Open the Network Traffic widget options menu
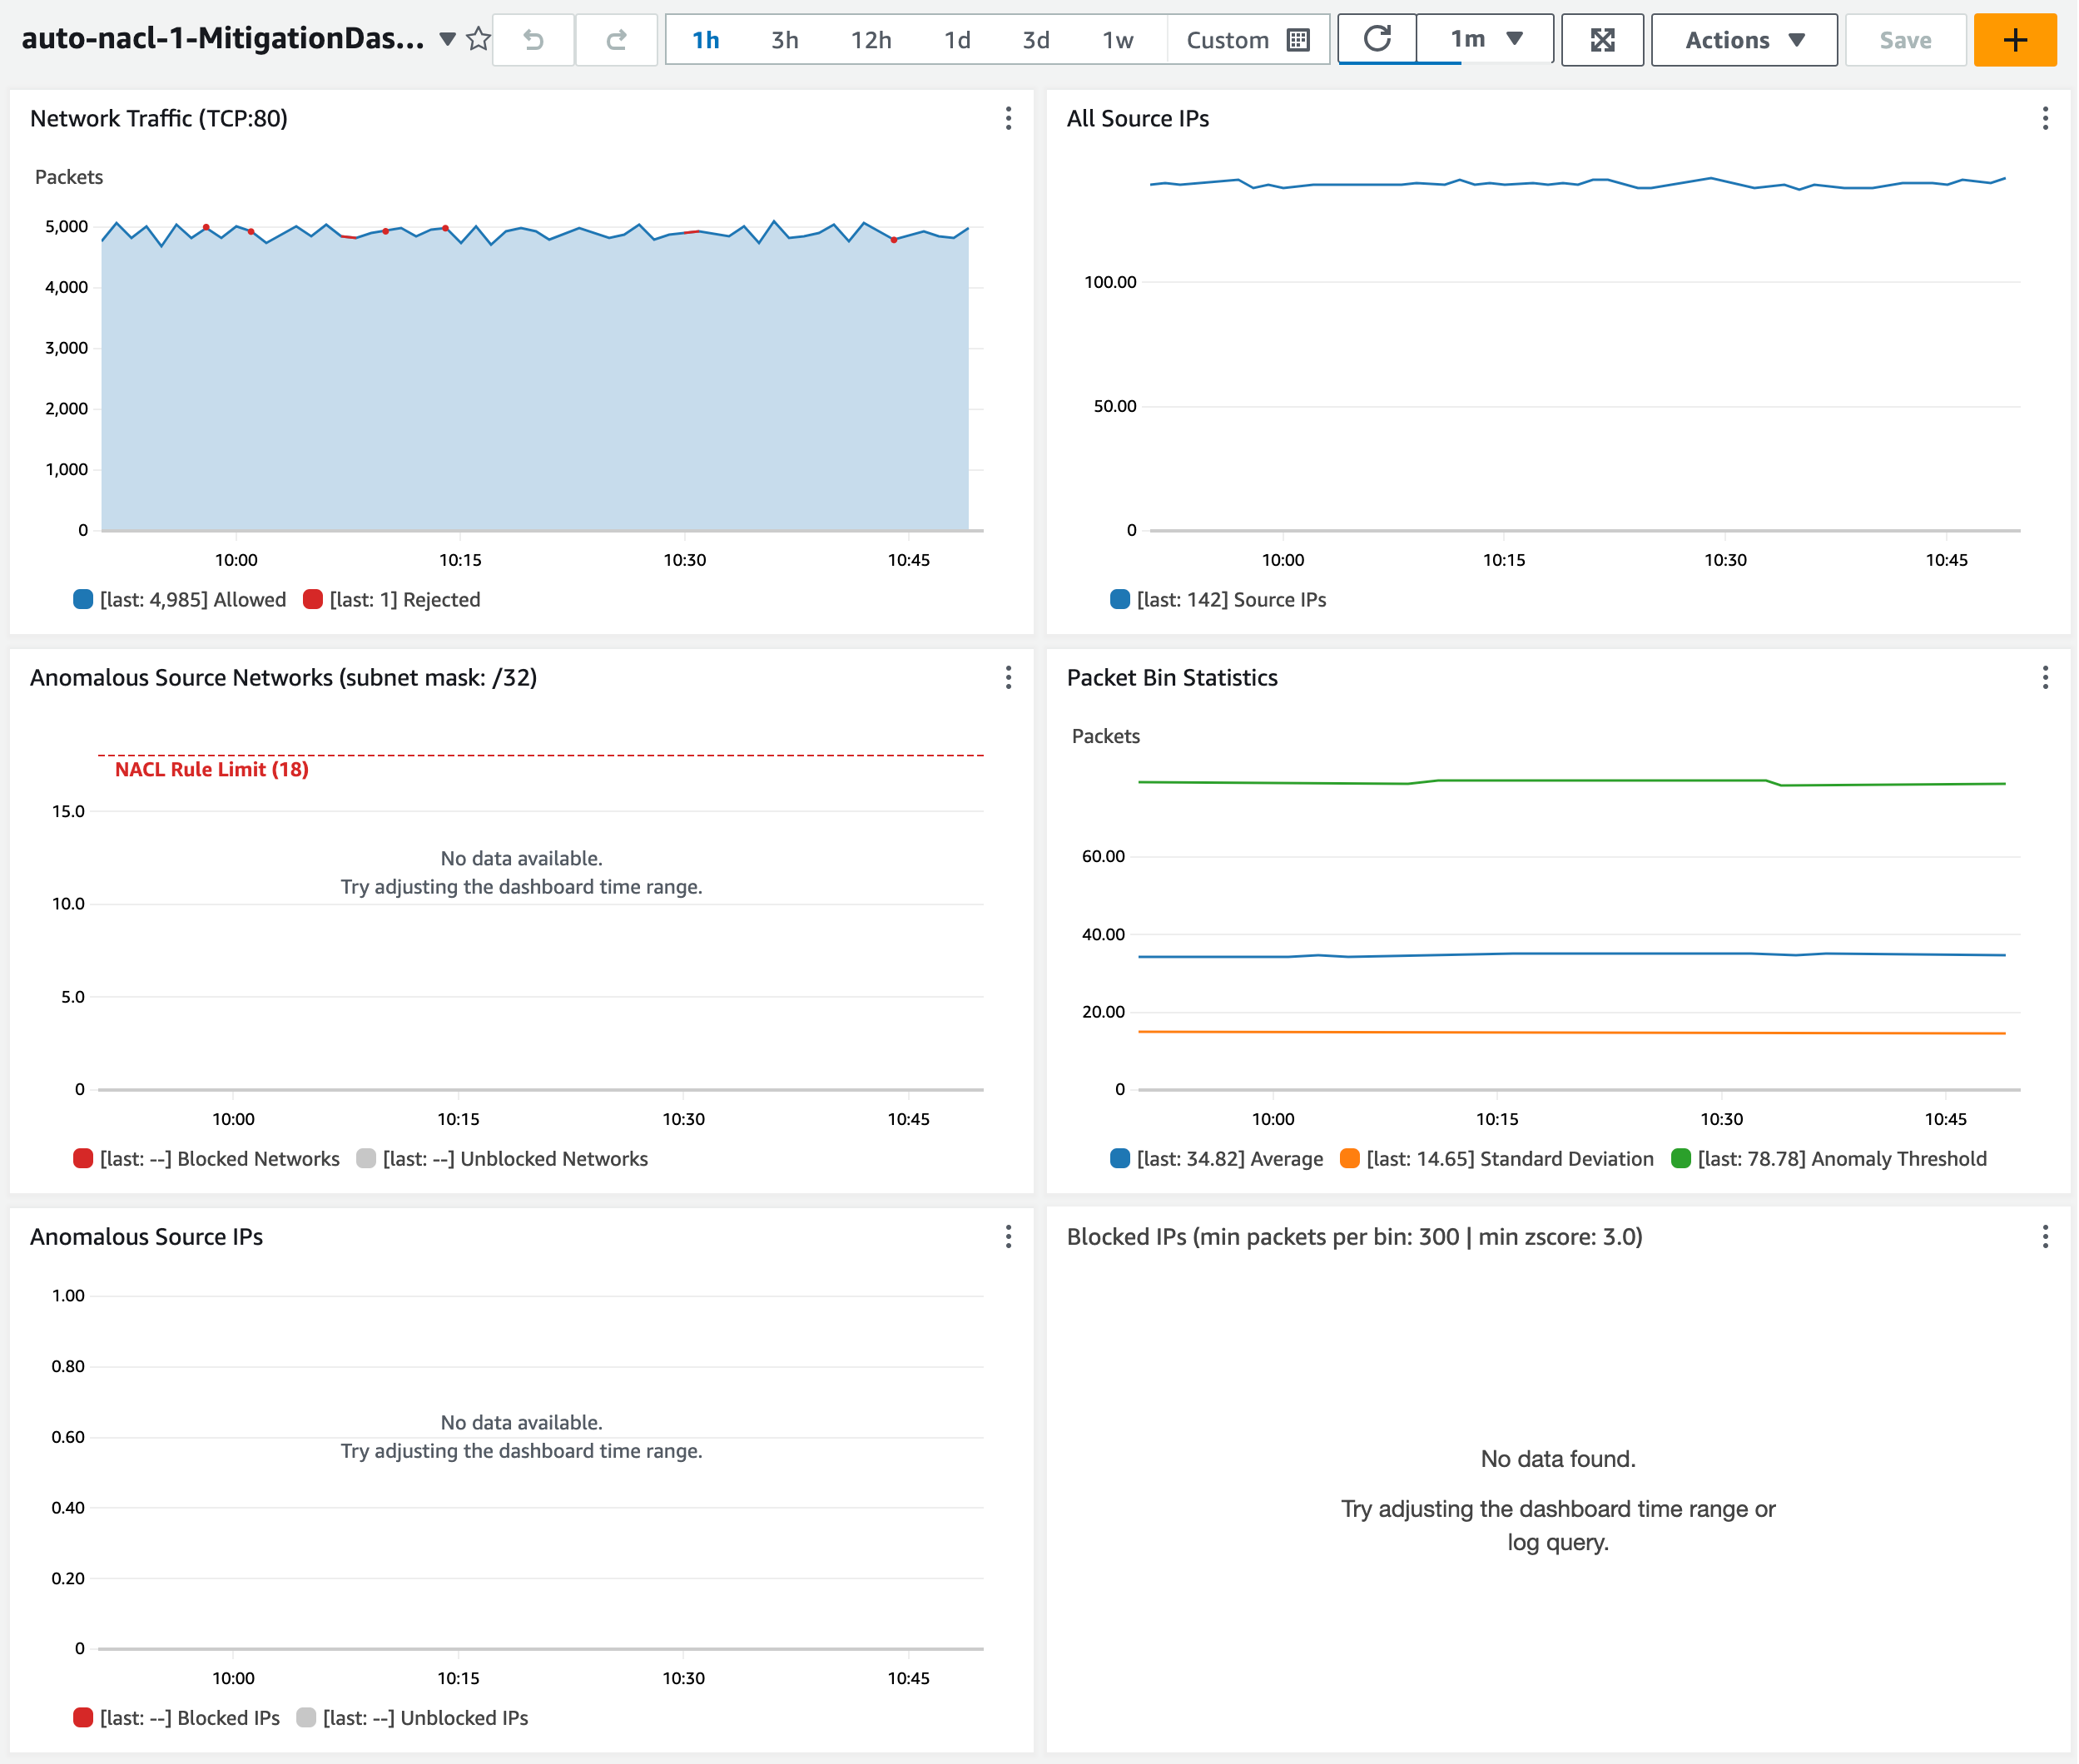 tap(1008, 119)
